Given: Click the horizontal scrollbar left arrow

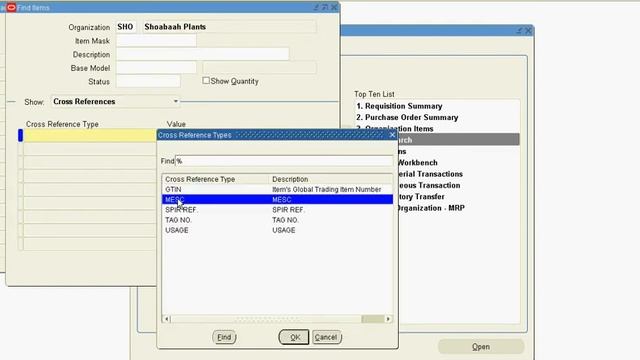Looking at the screenshot, I should (167, 319).
